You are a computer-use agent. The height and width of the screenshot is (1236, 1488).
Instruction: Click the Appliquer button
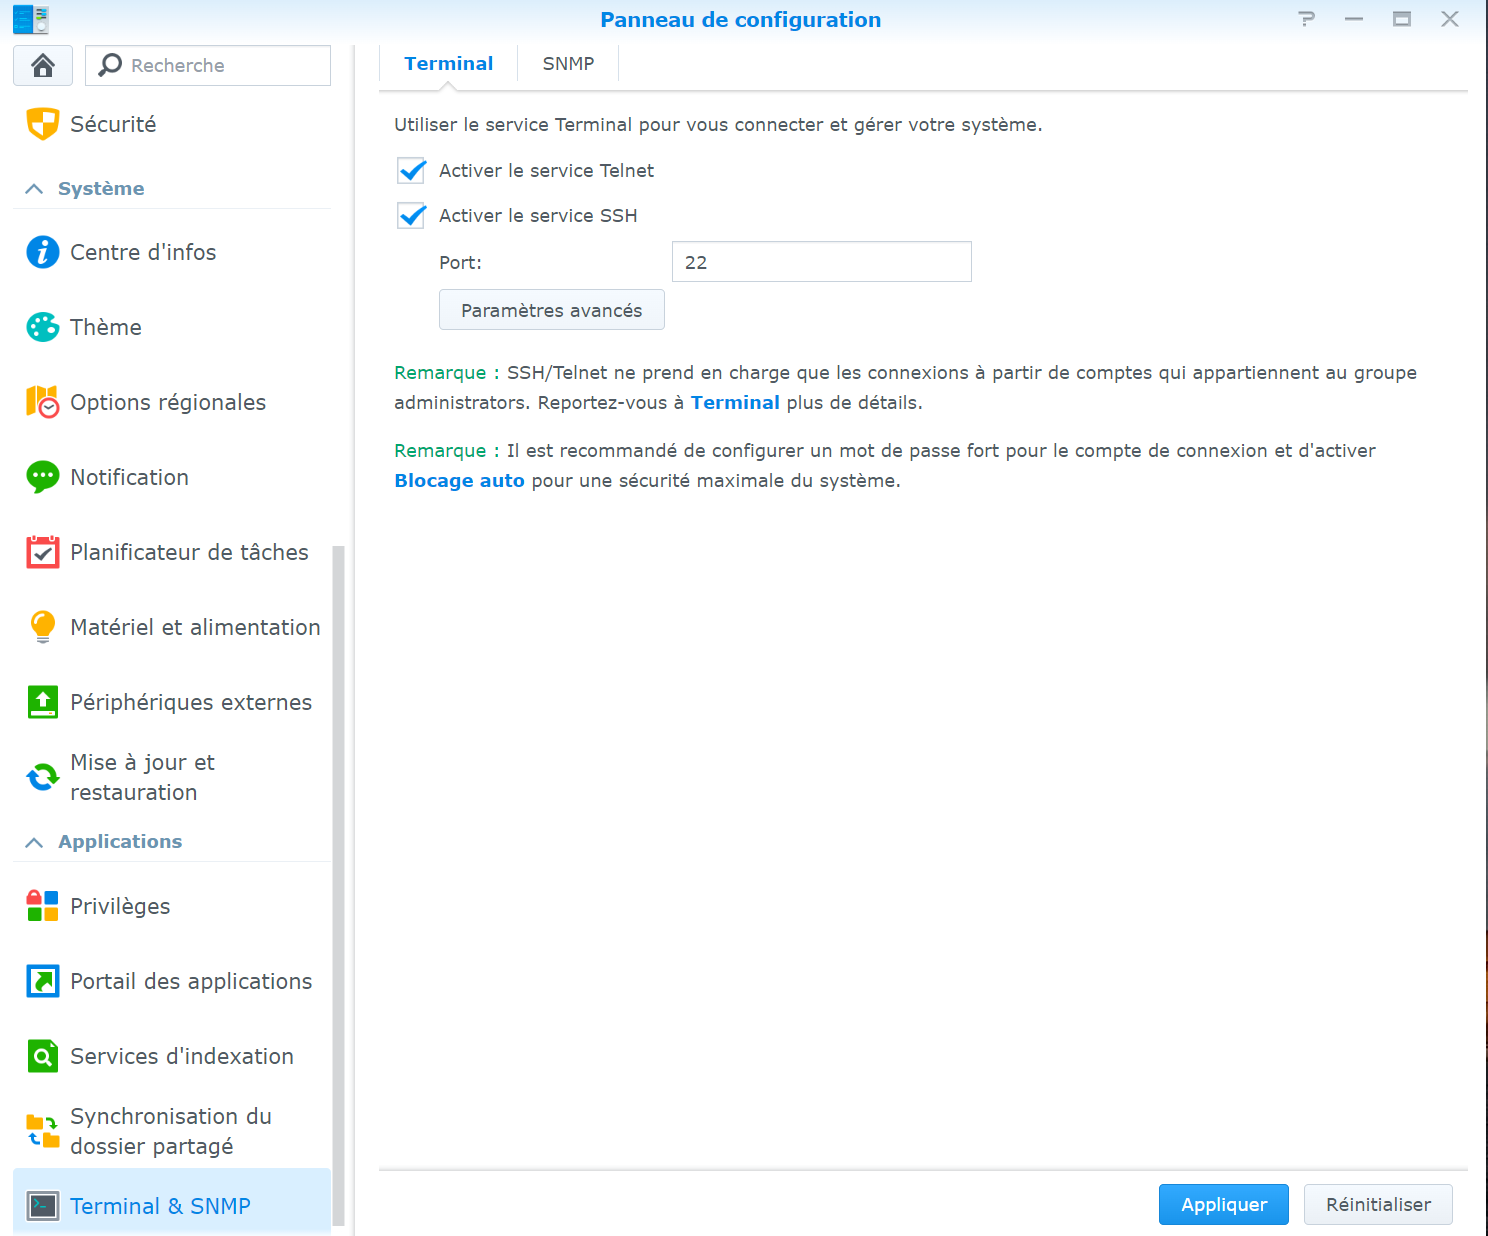click(1223, 1205)
